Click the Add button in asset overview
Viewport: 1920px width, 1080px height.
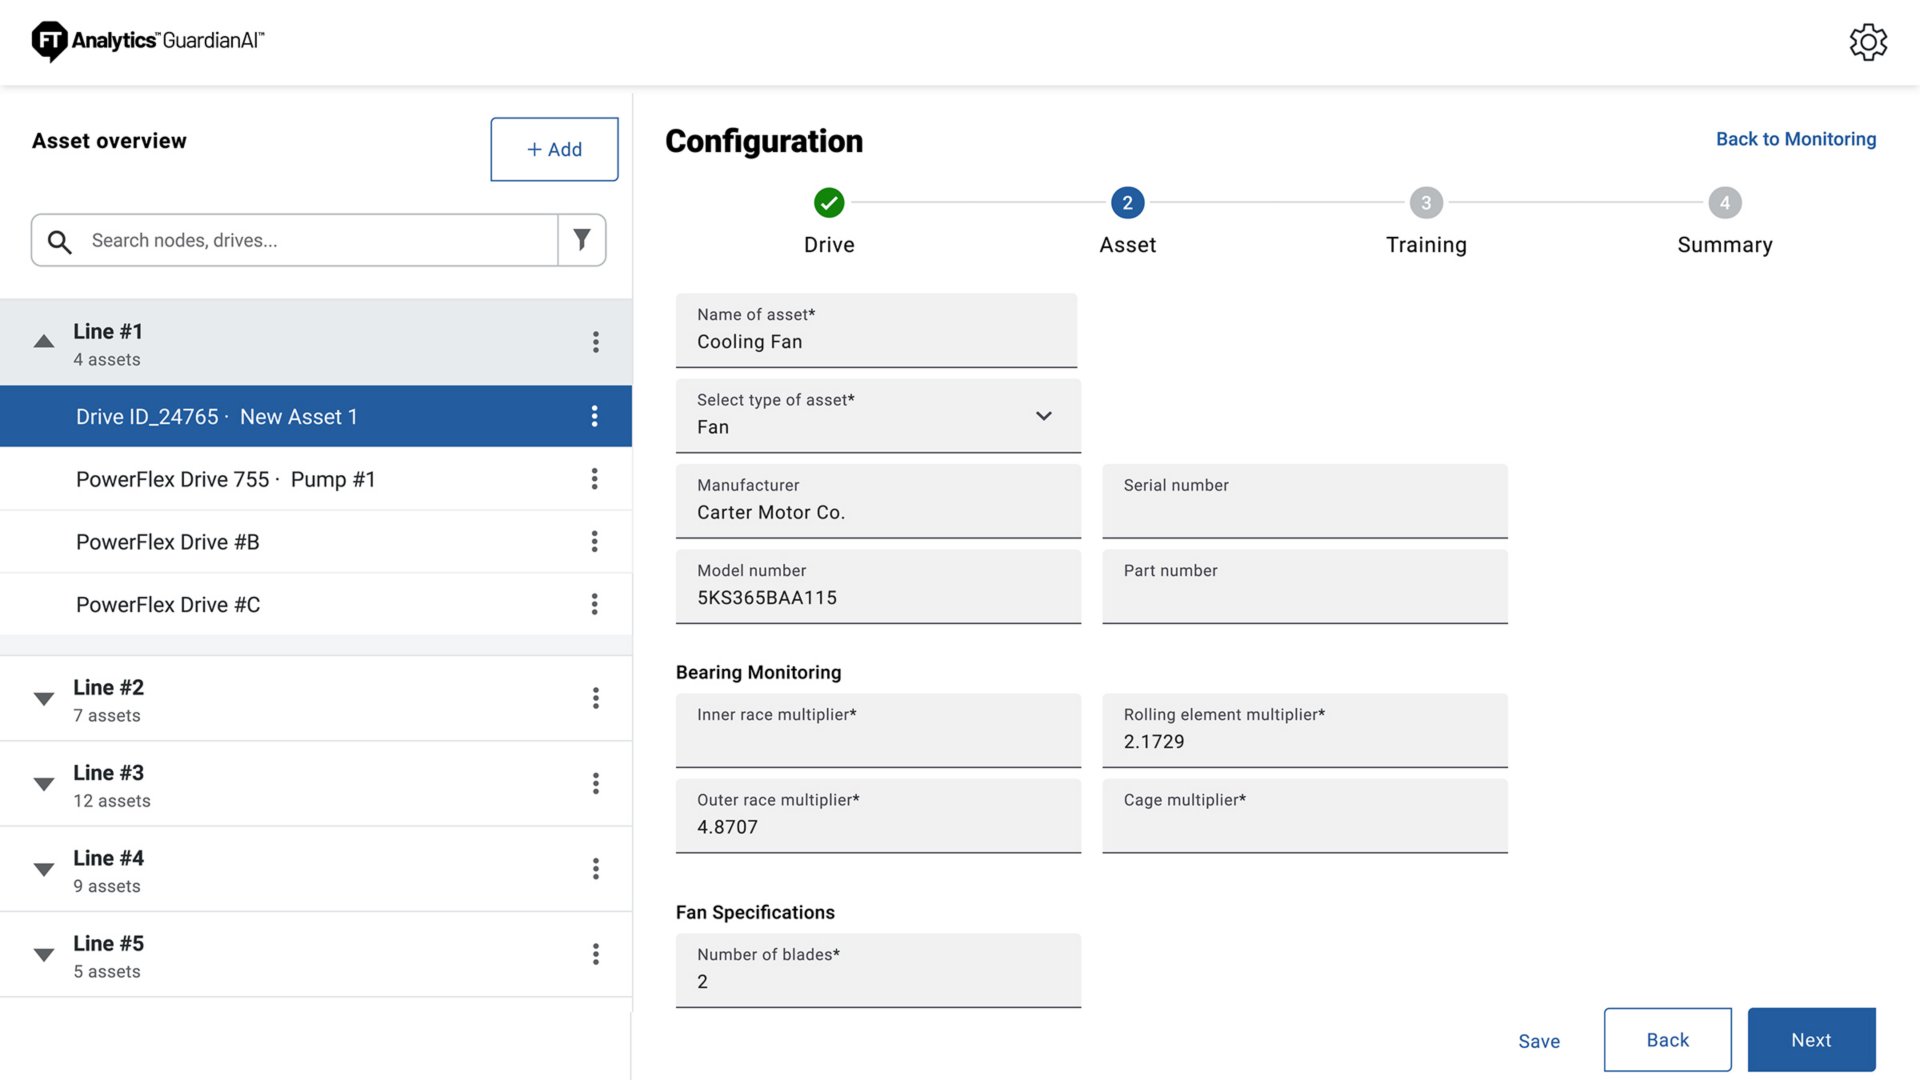554,149
